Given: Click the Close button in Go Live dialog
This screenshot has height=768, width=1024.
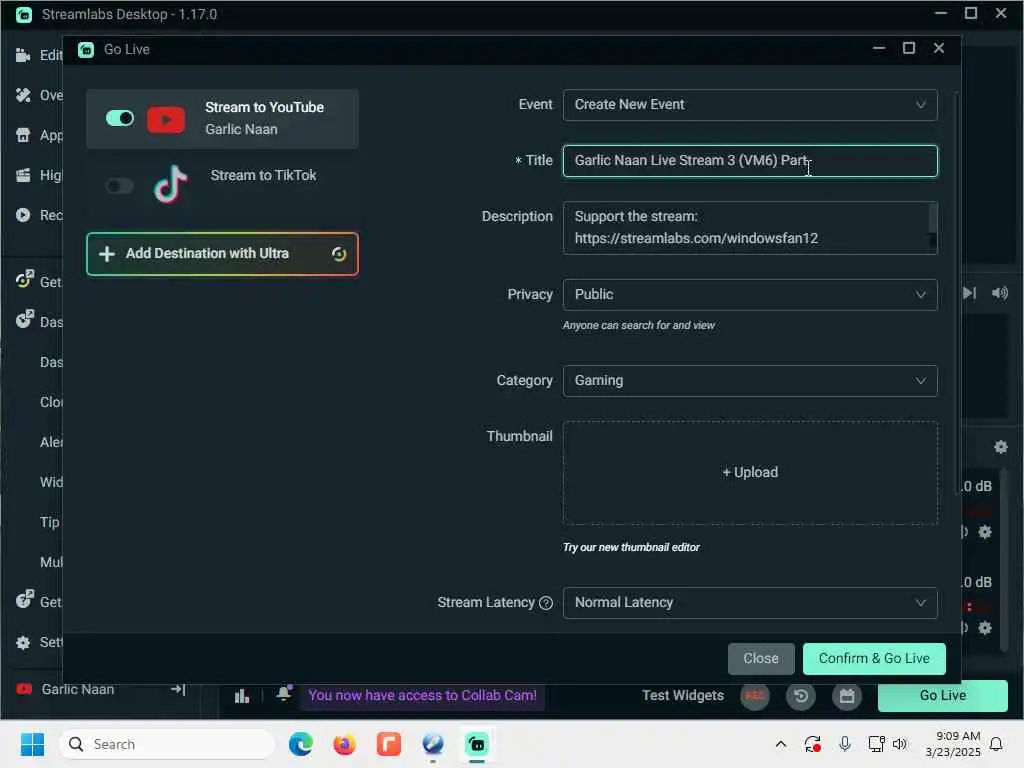Looking at the screenshot, I should 761,658.
